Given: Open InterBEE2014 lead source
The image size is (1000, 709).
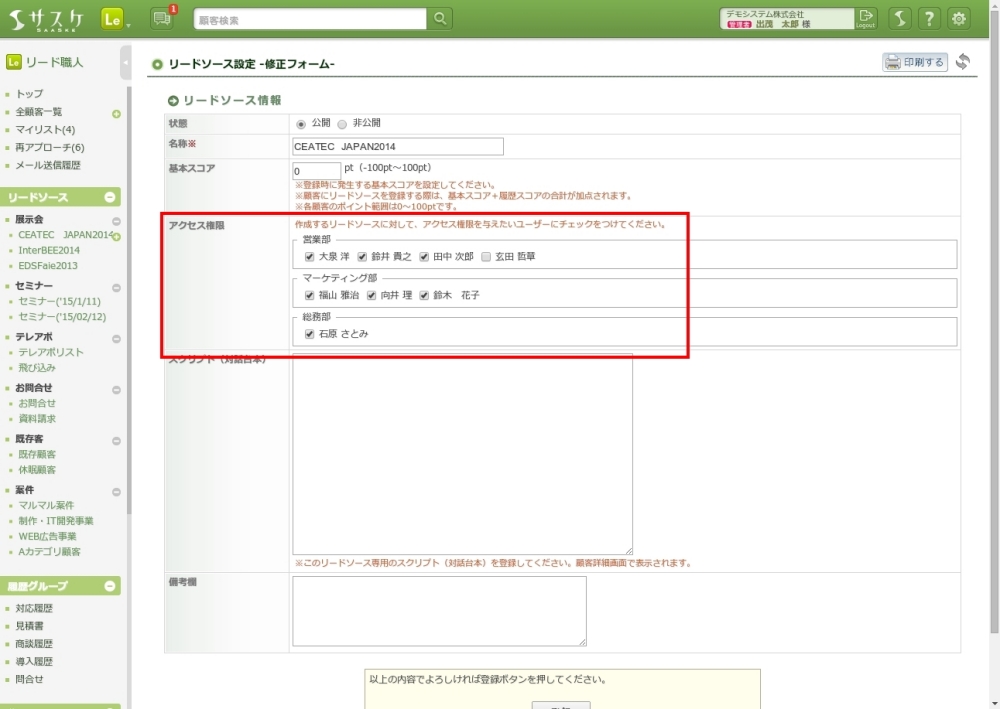Looking at the screenshot, I should click(49, 251).
